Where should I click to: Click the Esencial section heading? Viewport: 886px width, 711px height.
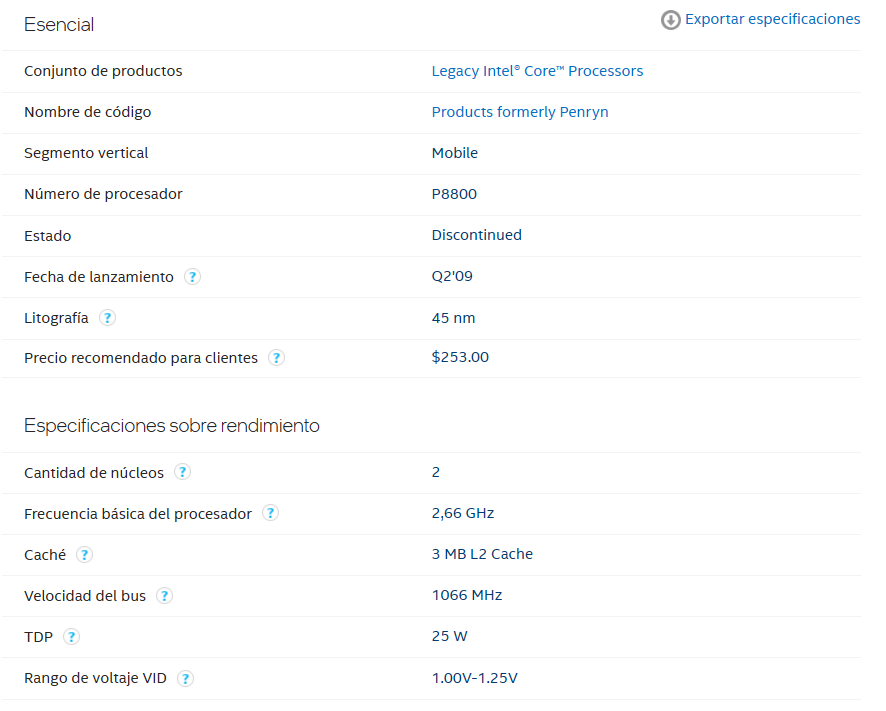[59, 25]
